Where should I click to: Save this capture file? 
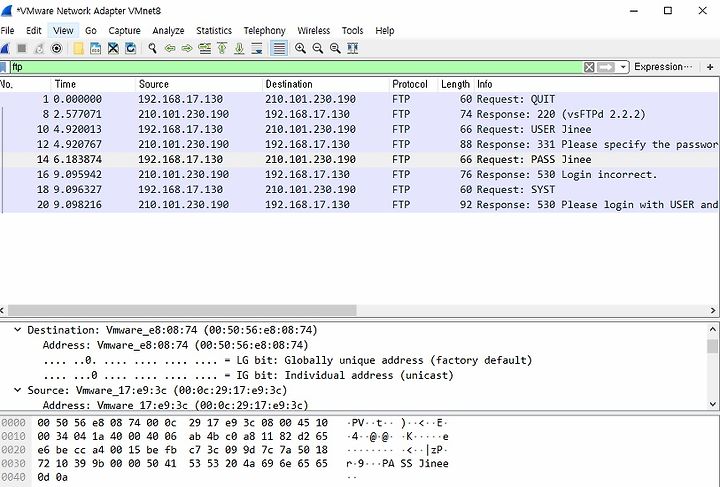coord(96,48)
